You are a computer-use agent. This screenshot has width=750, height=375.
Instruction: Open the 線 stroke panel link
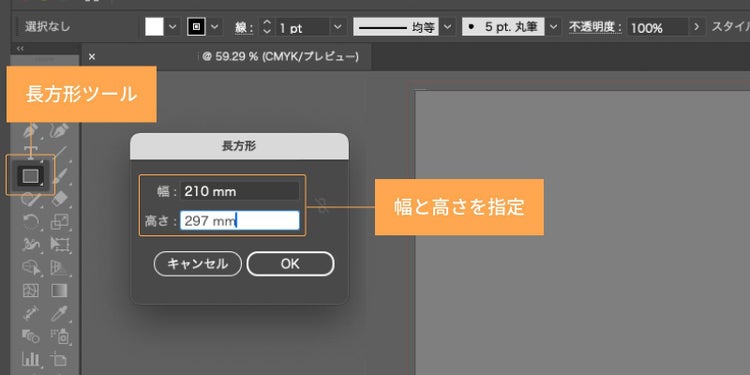pos(243,27)
